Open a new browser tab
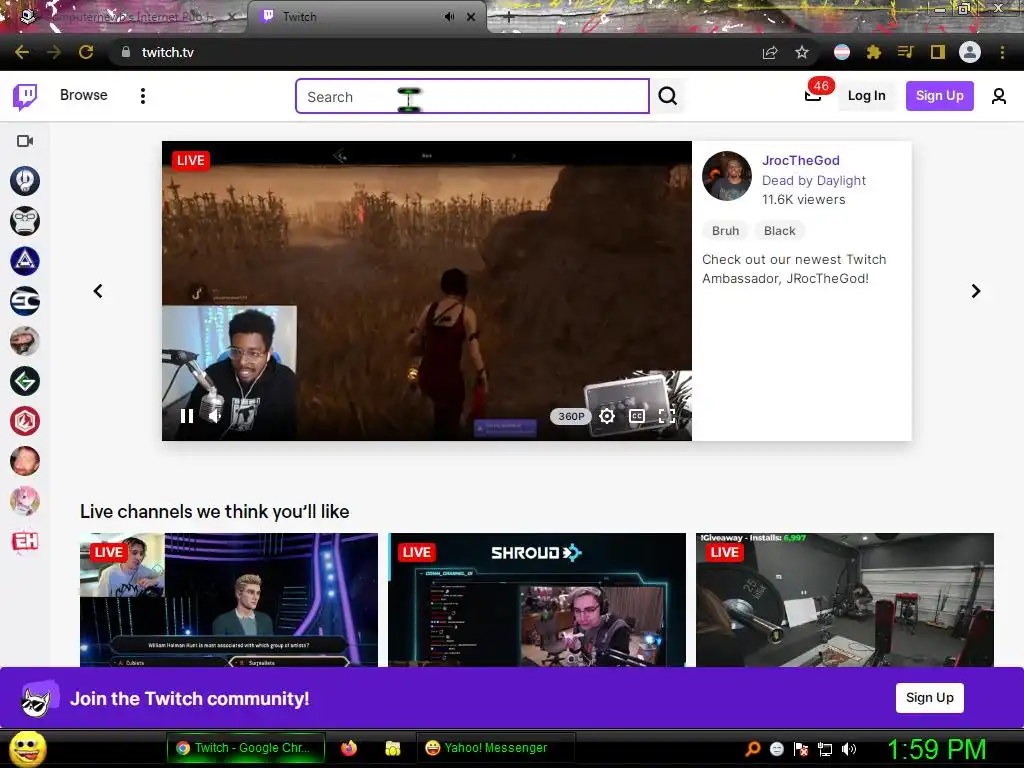Viewport: 1024px width, 768px height. click(509, 17)
